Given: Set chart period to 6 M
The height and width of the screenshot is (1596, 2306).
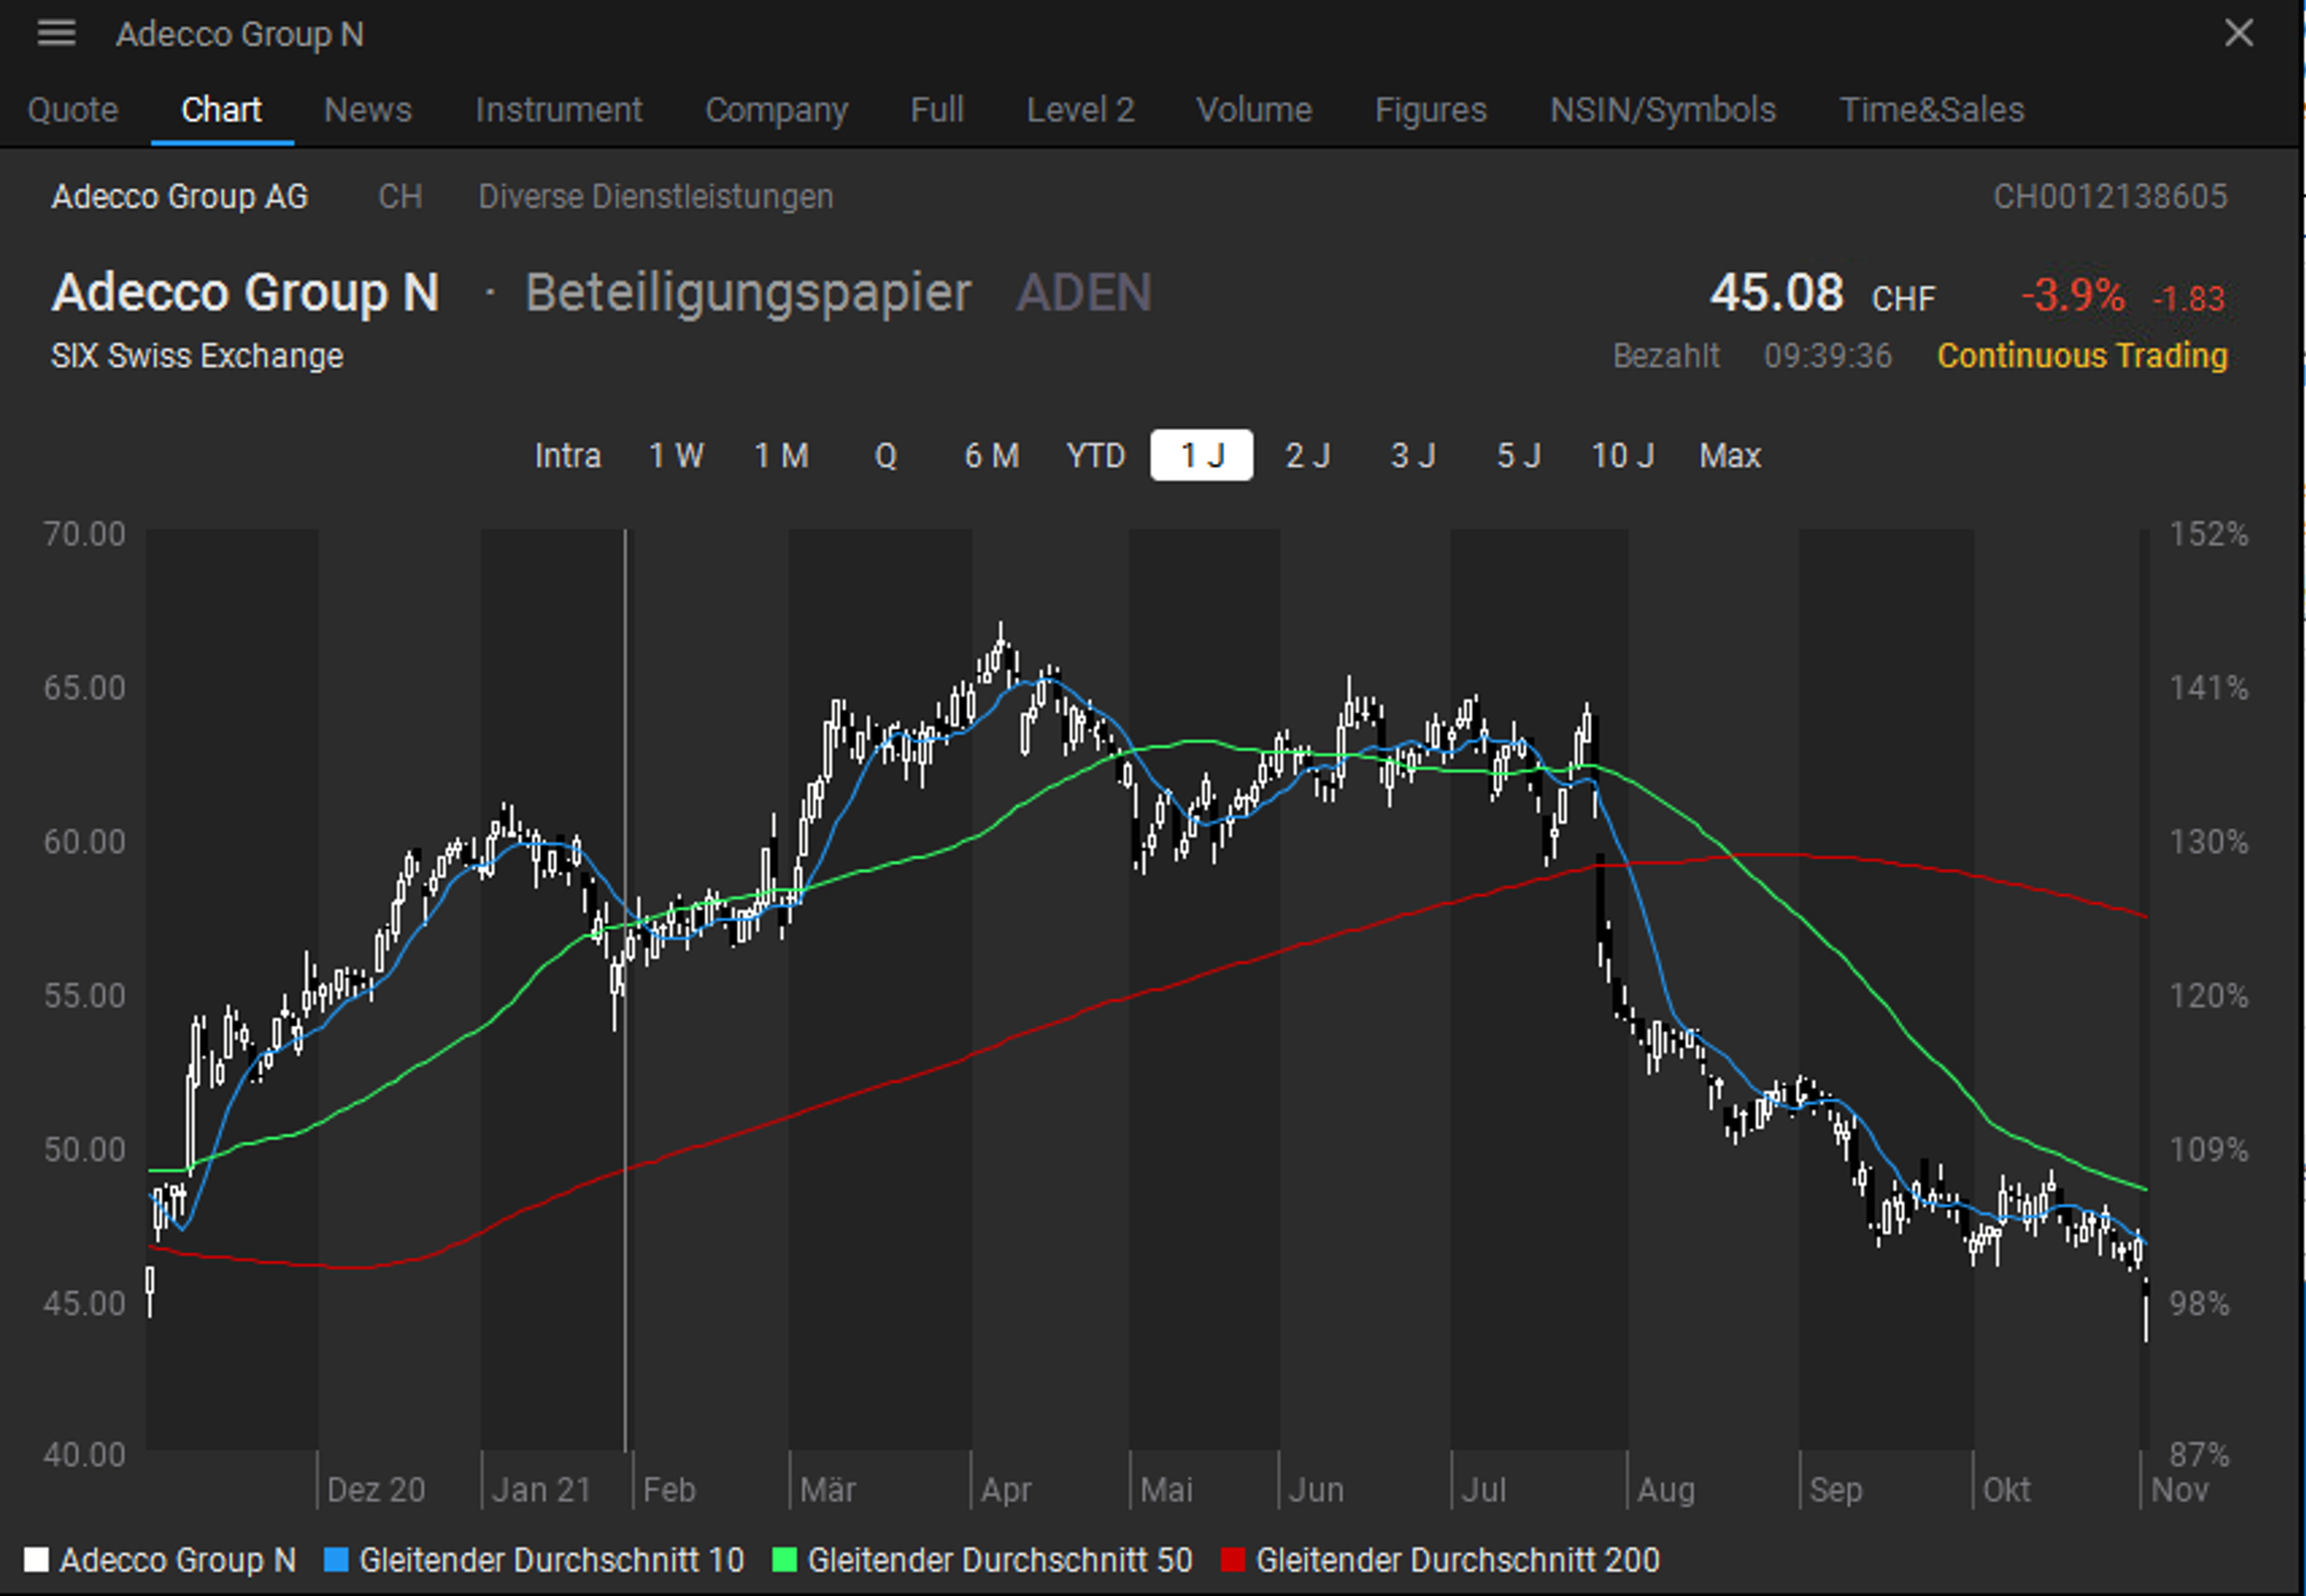Looking at the screenshot, I should (991, 456).
